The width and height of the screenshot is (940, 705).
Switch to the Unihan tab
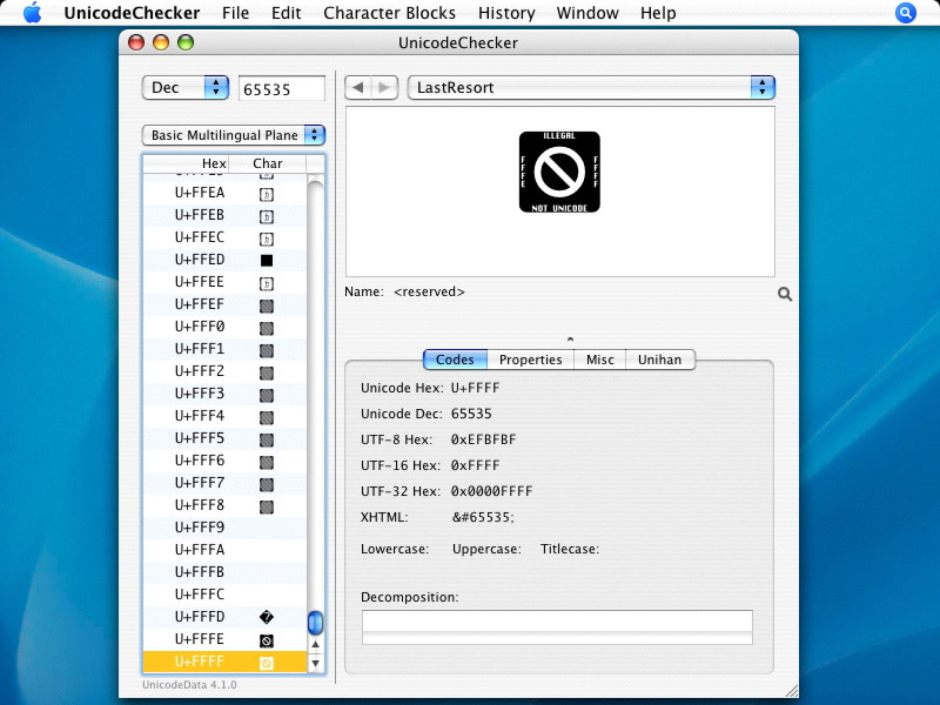[x=660, y=360]
